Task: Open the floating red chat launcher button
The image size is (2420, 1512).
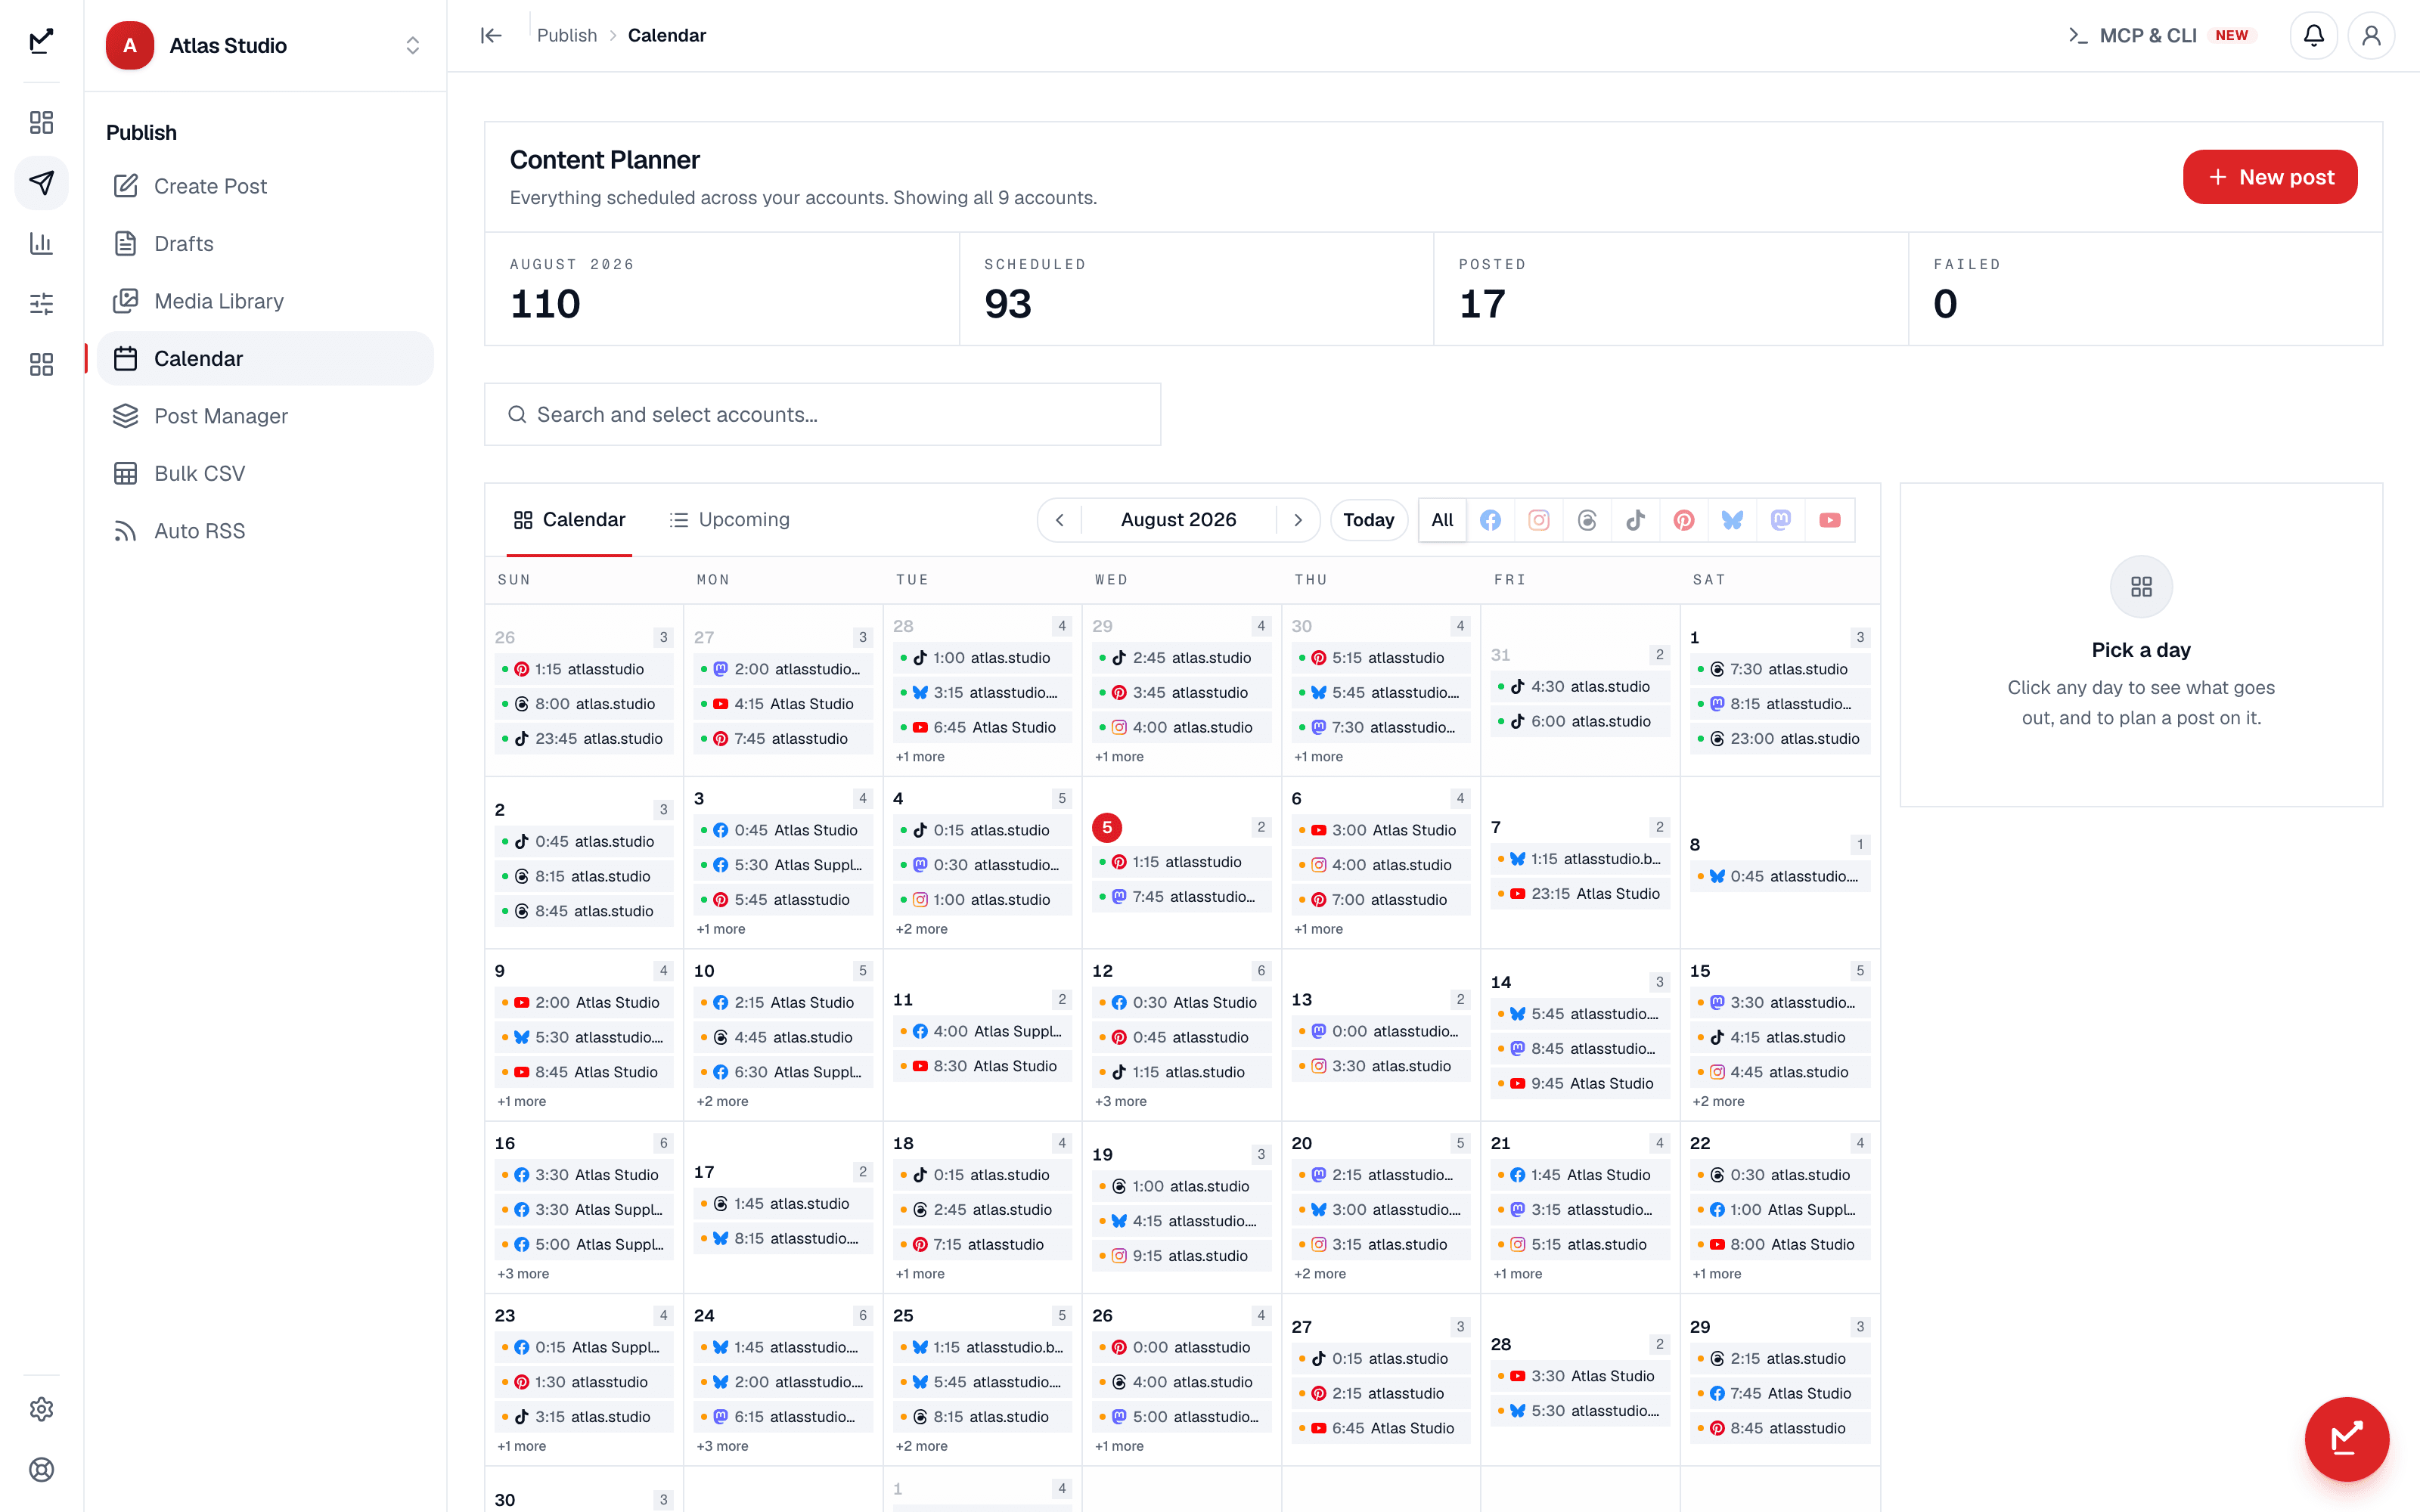Action: [x=2346, y=1439]
